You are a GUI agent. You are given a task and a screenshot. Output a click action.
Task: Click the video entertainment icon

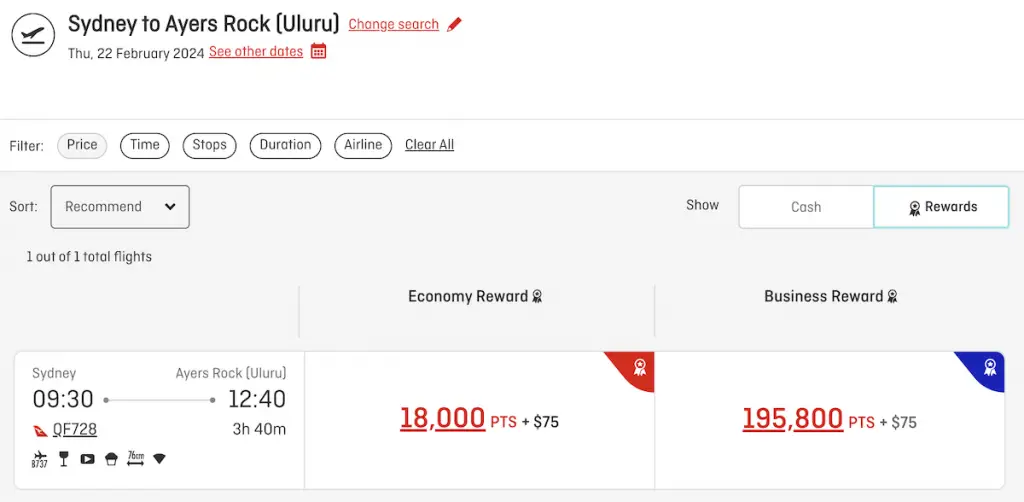(x=88, y=459)
